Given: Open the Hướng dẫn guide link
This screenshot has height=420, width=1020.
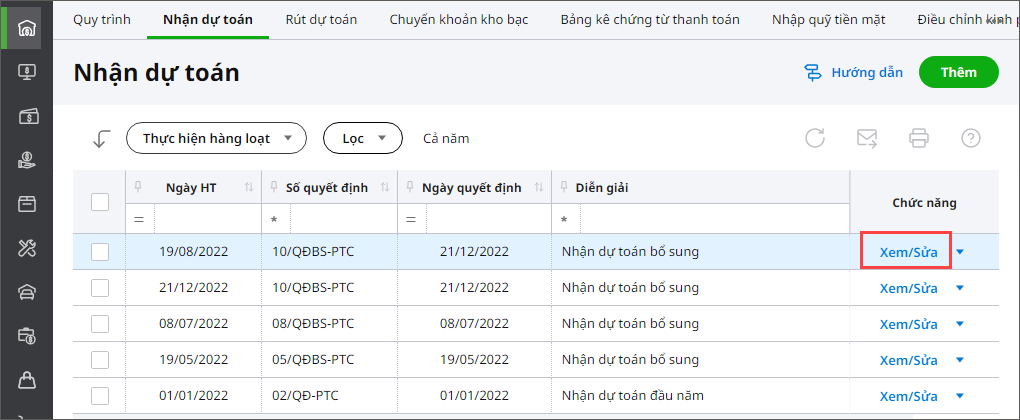Looking at the screenshot, I should click(853, 72).
